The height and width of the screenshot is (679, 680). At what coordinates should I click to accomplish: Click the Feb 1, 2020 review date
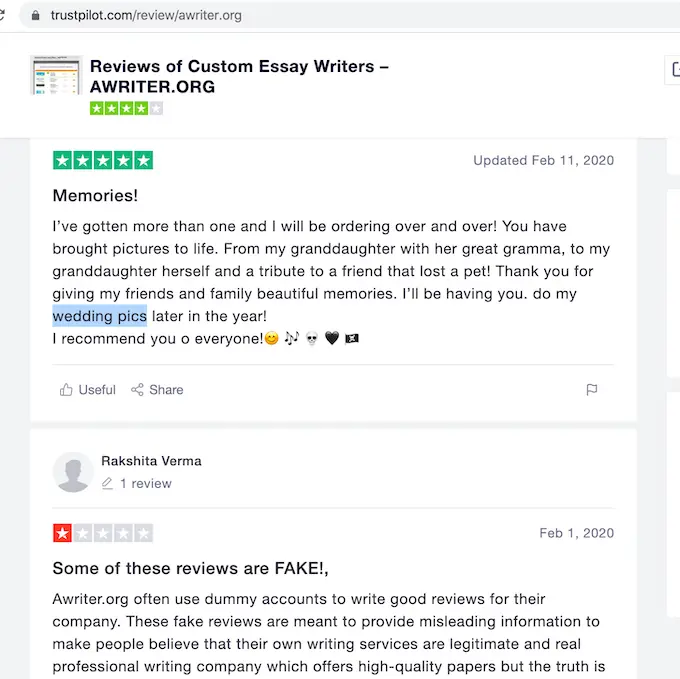[576, 533]
